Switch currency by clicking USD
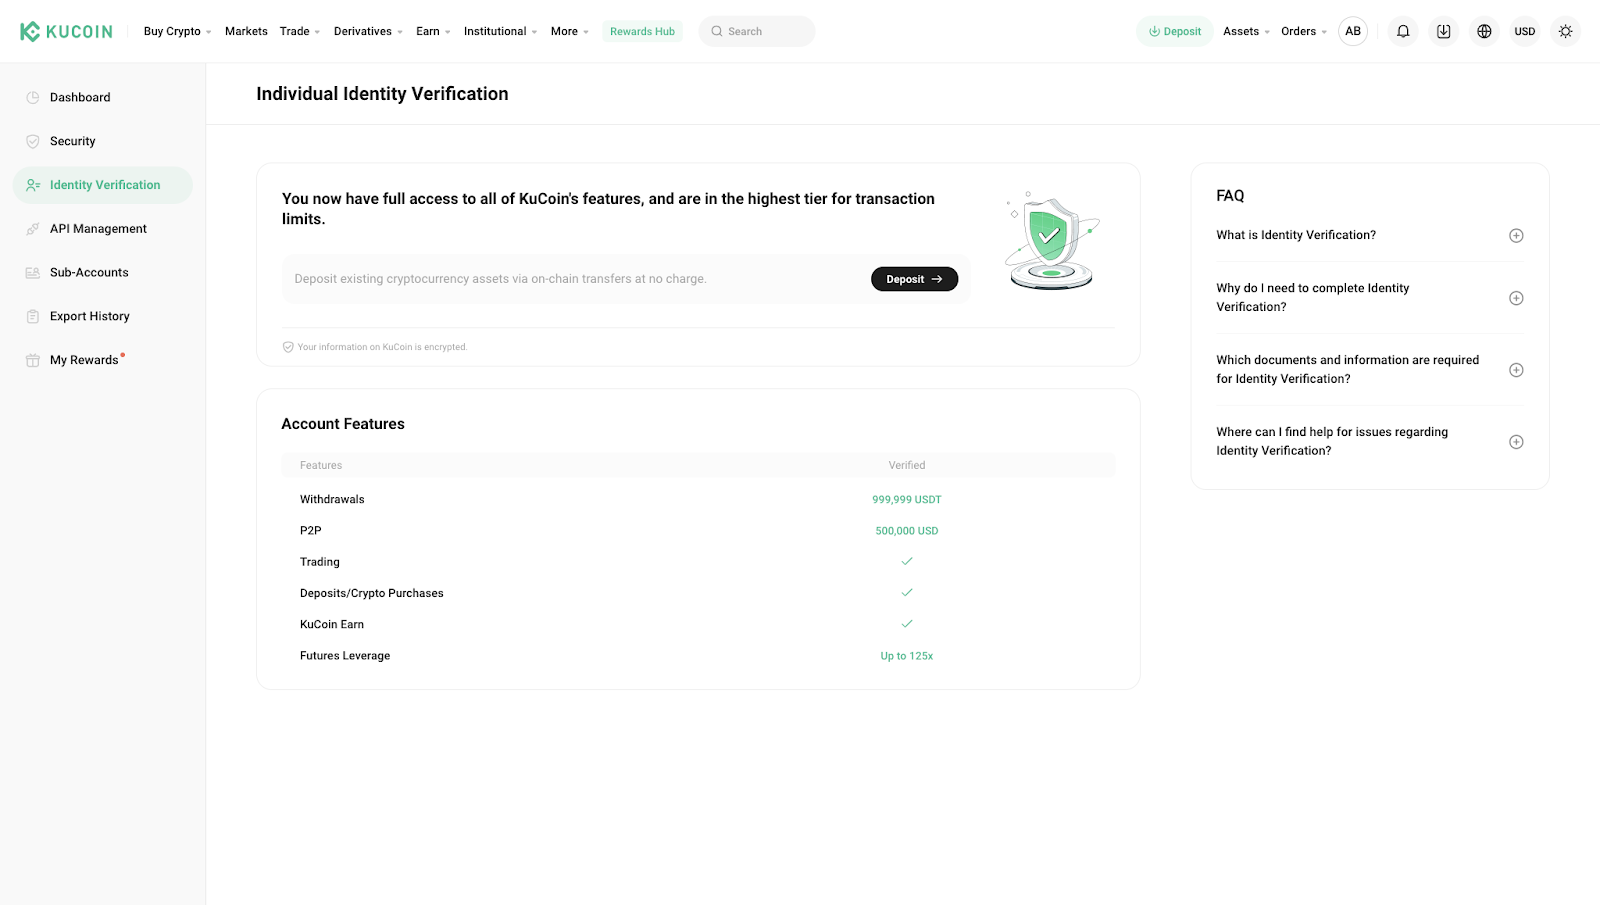The width and height of the screenshot is (1600, 905). 1524,31
